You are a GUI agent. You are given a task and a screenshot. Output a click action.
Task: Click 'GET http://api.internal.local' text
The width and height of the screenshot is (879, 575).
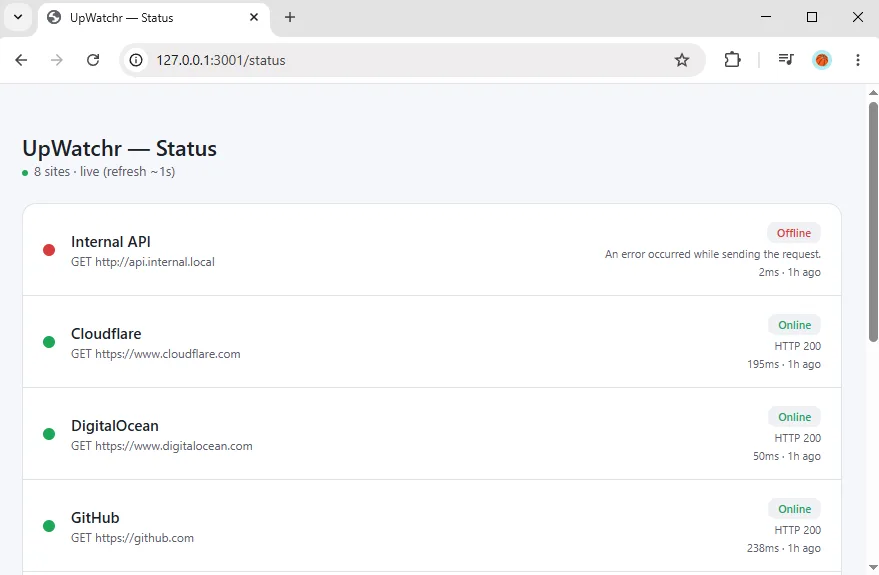[142, 262]
